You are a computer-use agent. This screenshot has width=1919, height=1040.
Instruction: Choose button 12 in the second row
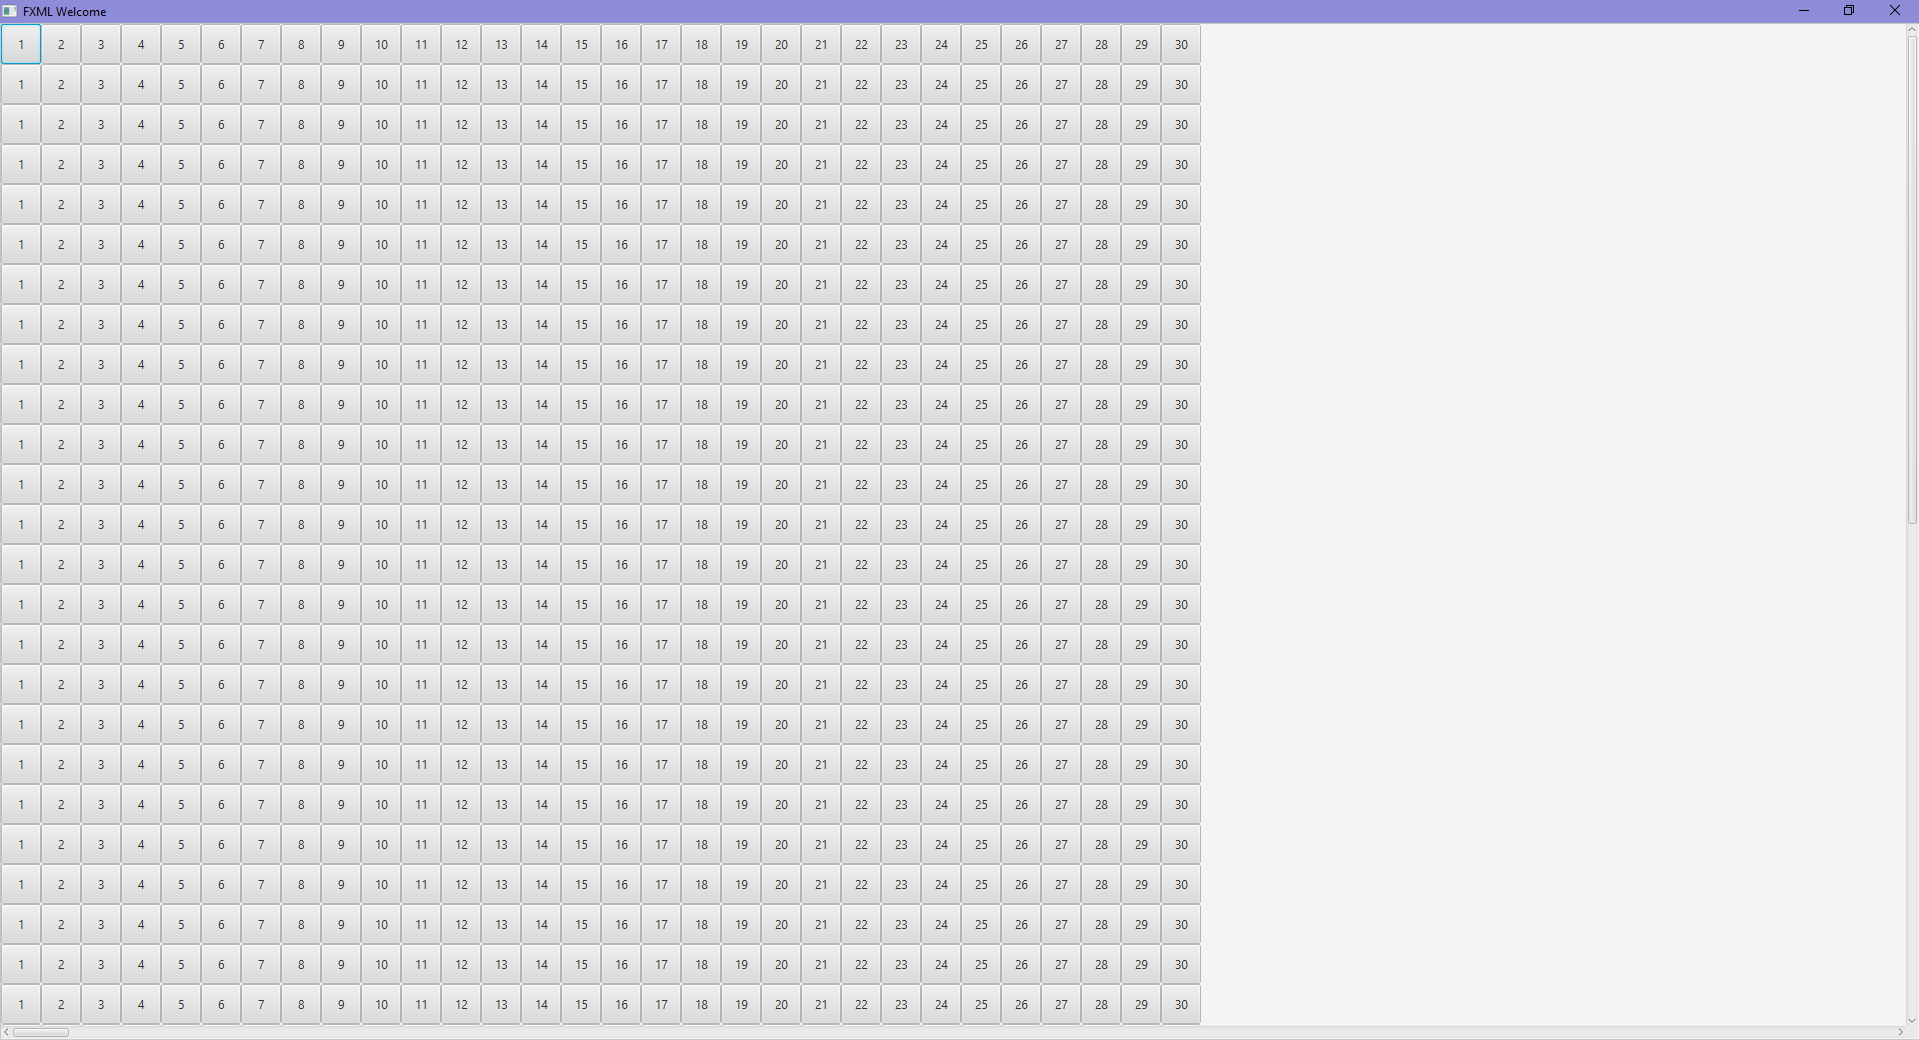tap(461, 84)
